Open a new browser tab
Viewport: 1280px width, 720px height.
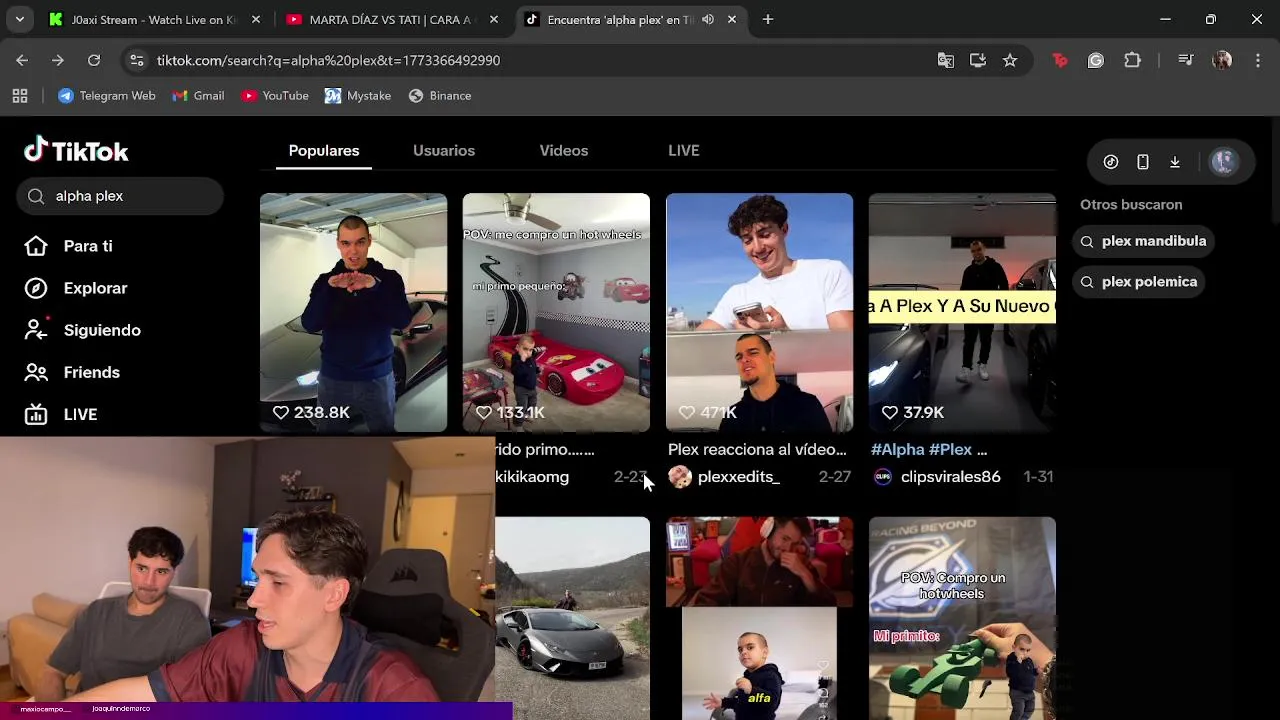click(x=768, y=19)
